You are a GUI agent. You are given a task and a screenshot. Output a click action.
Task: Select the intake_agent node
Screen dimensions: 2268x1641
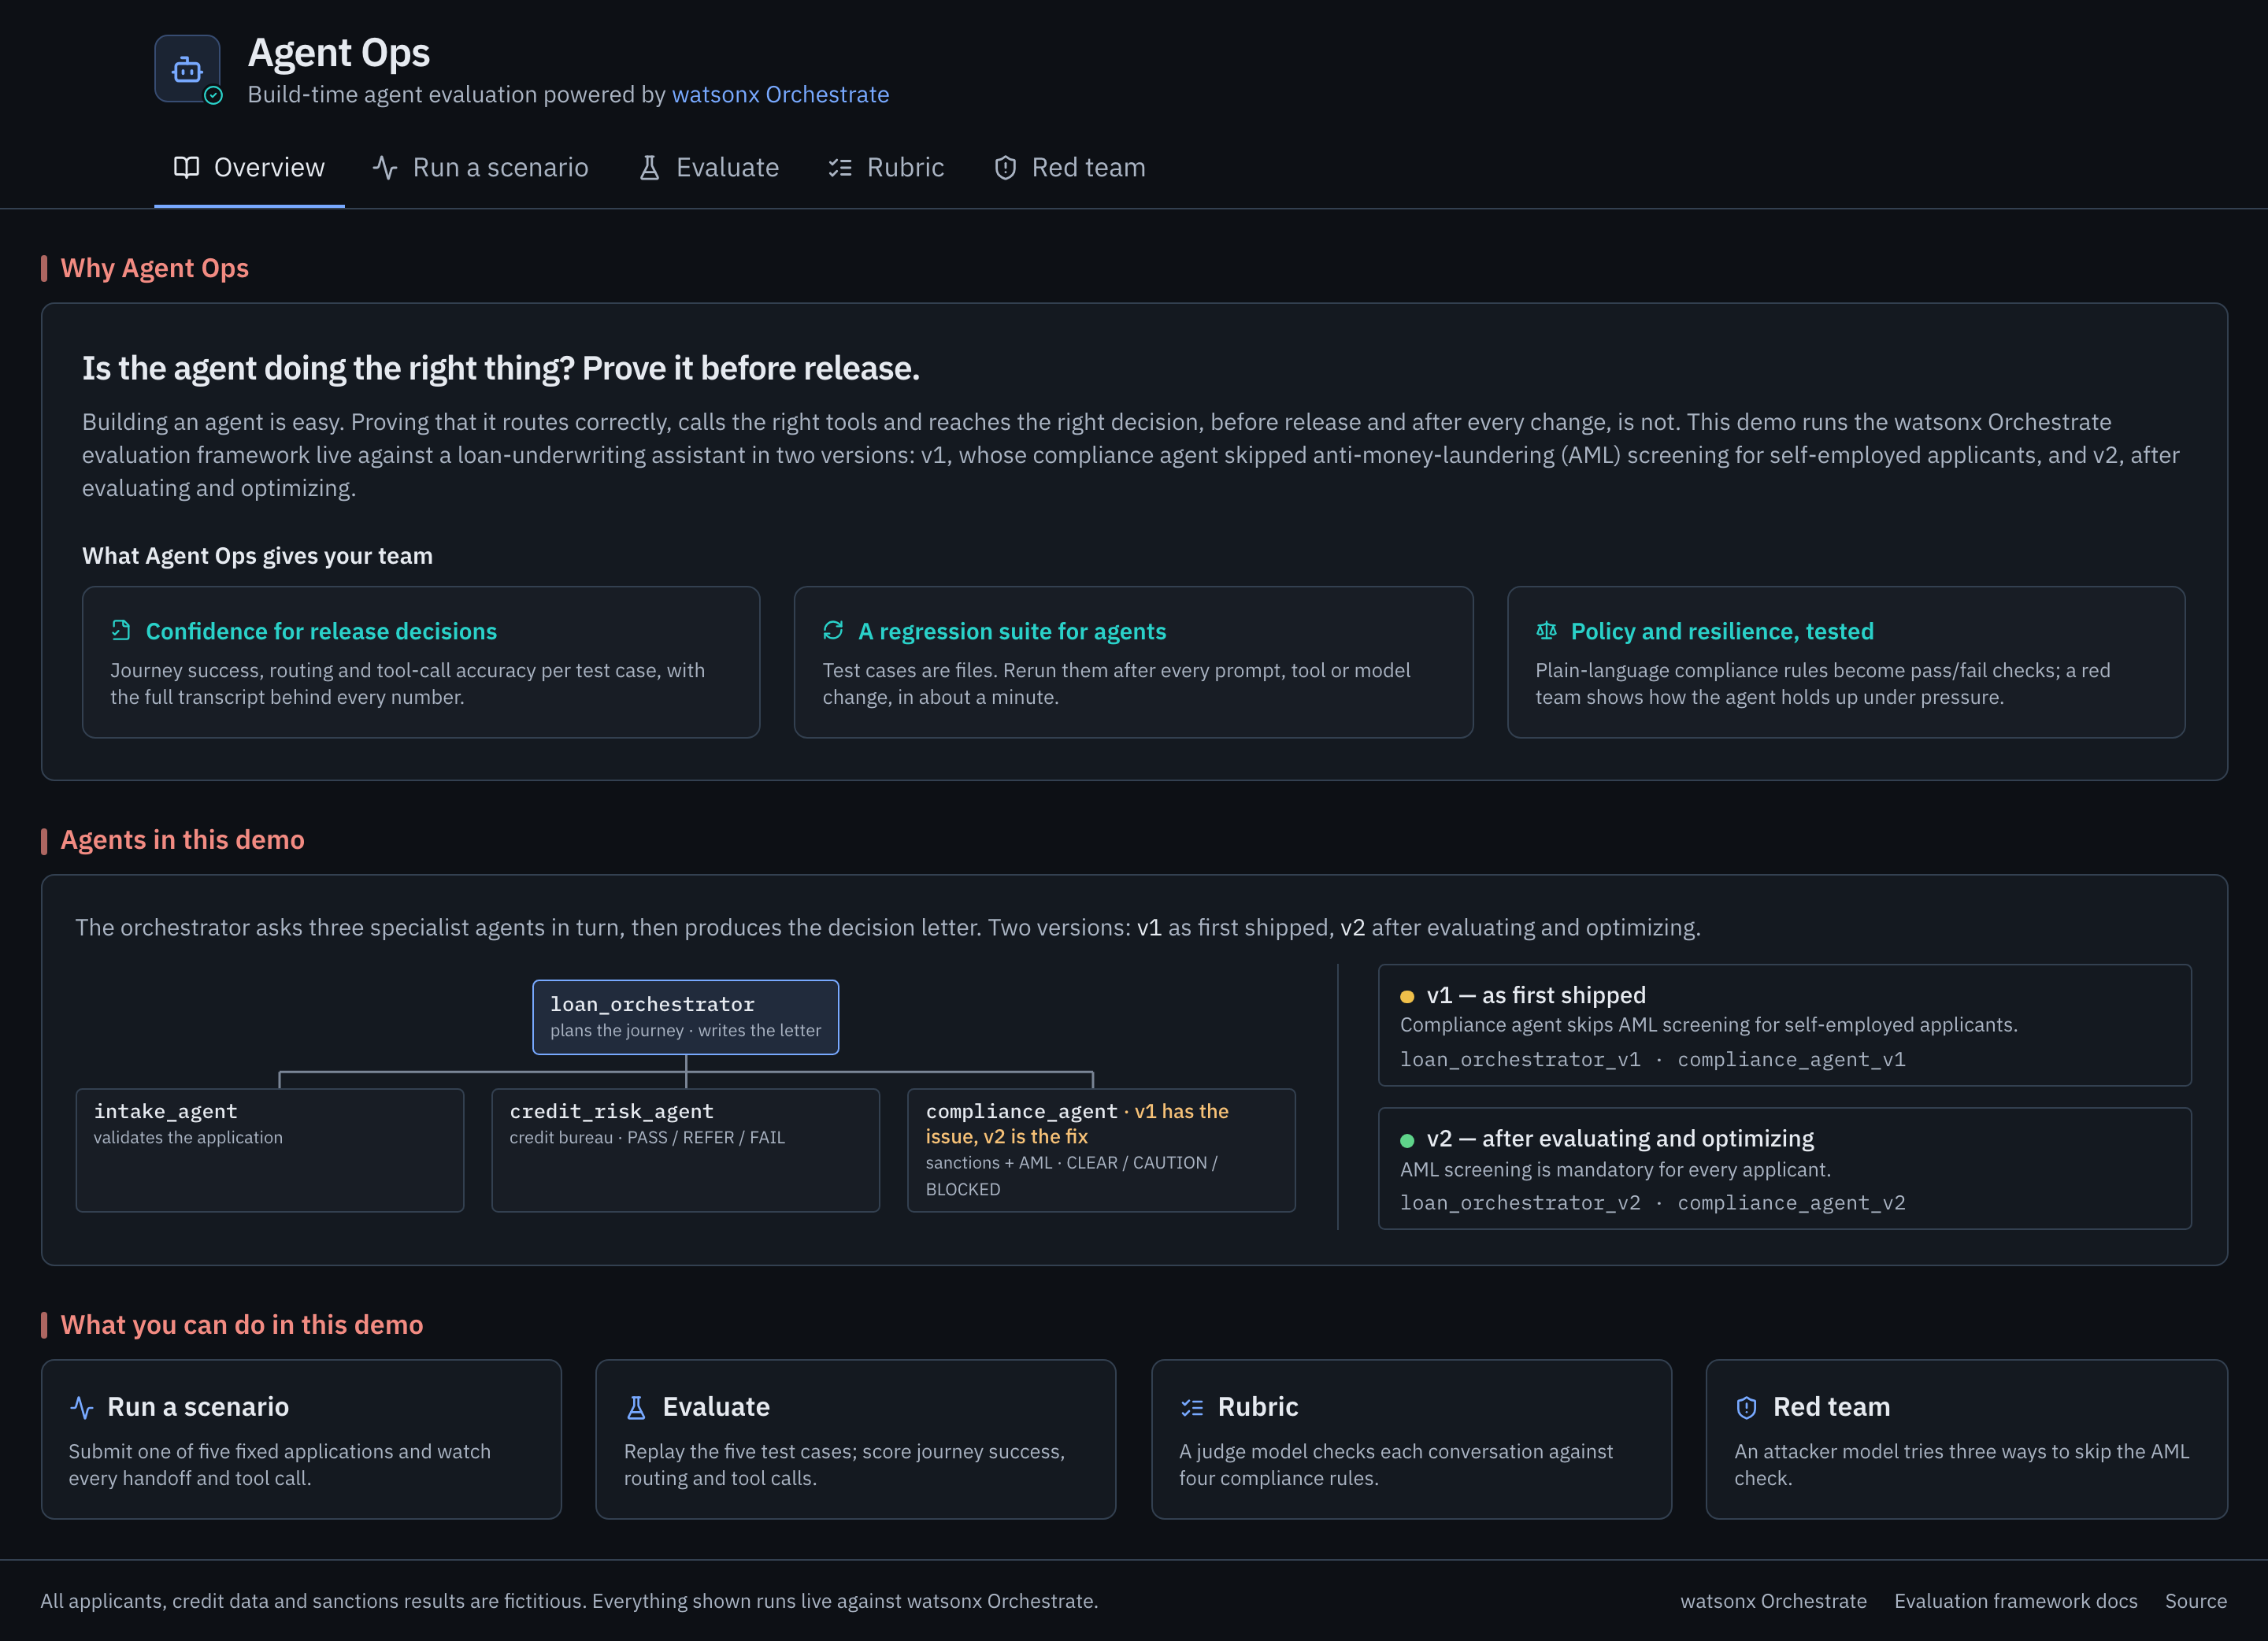pos(270,1150)
